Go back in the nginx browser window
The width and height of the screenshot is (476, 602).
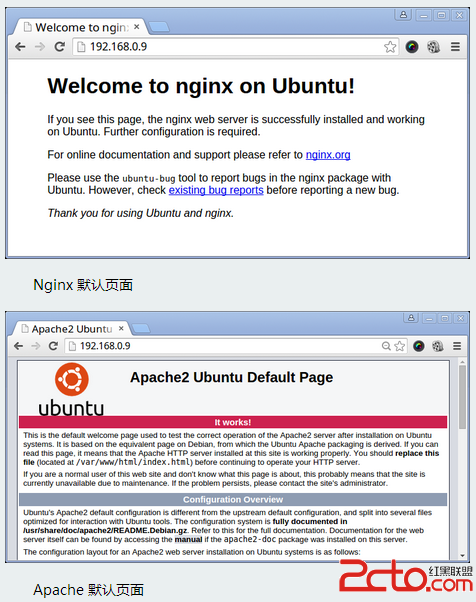tap(20, 47)
